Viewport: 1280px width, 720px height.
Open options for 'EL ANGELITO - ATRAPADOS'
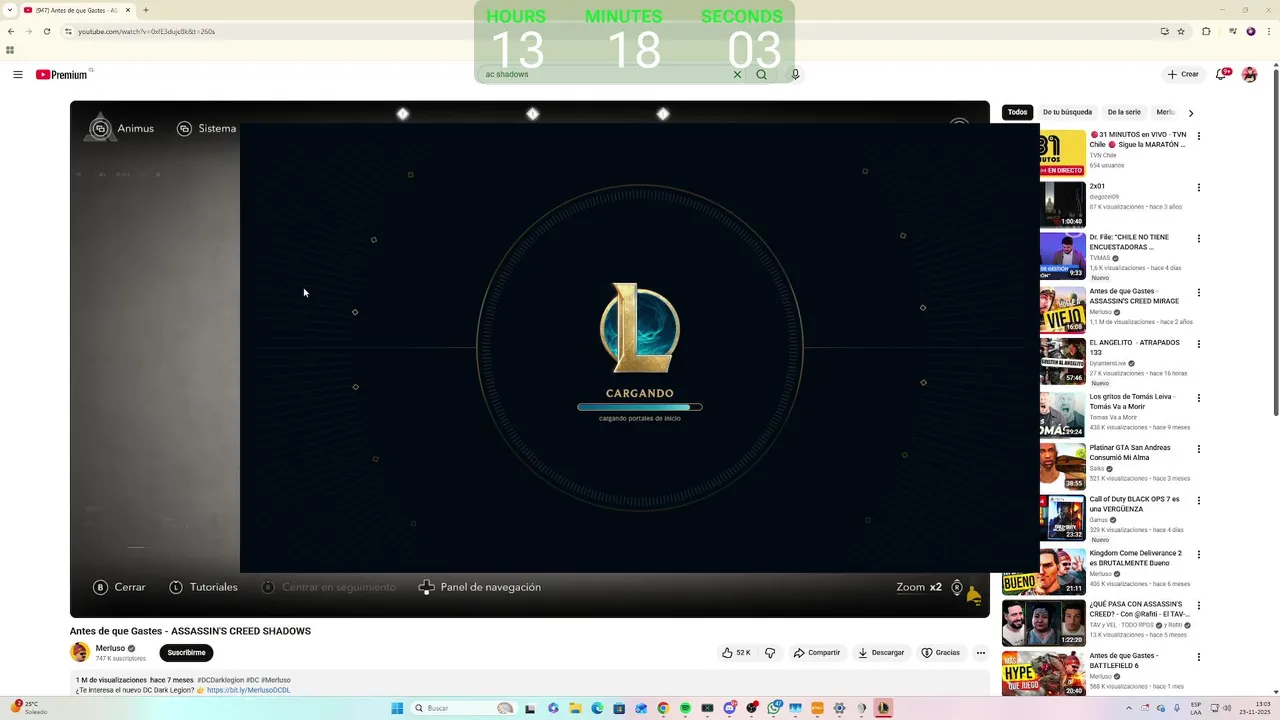click(1199, 344)
